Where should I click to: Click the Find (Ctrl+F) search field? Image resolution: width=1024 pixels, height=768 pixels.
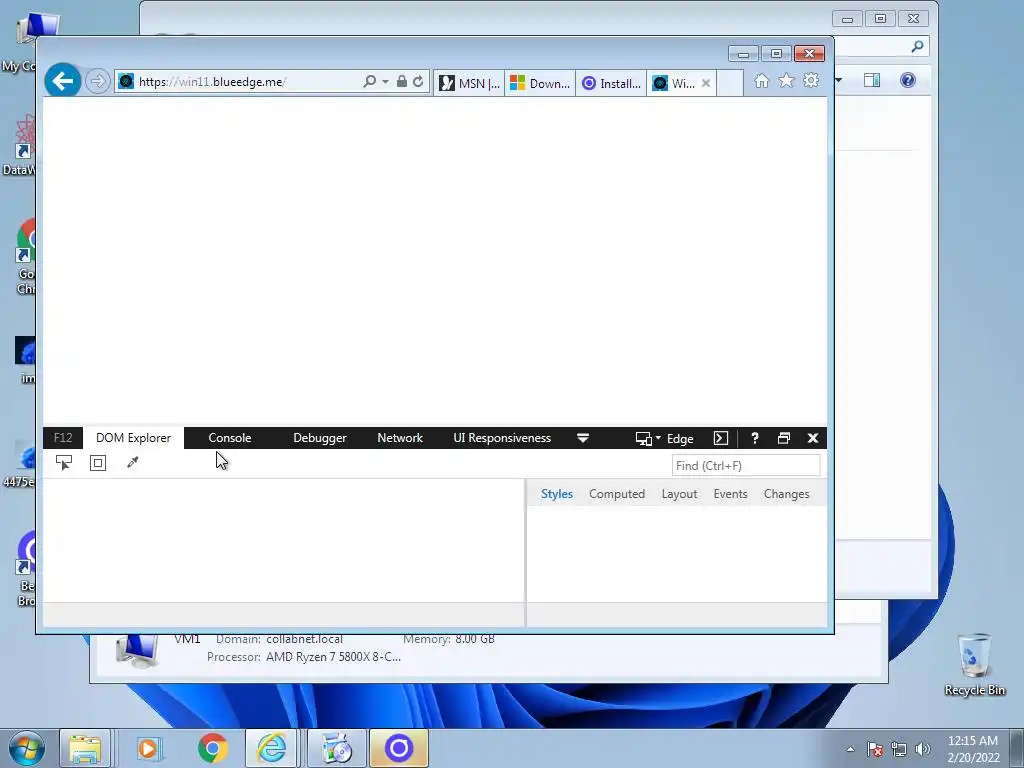[746, 466]
